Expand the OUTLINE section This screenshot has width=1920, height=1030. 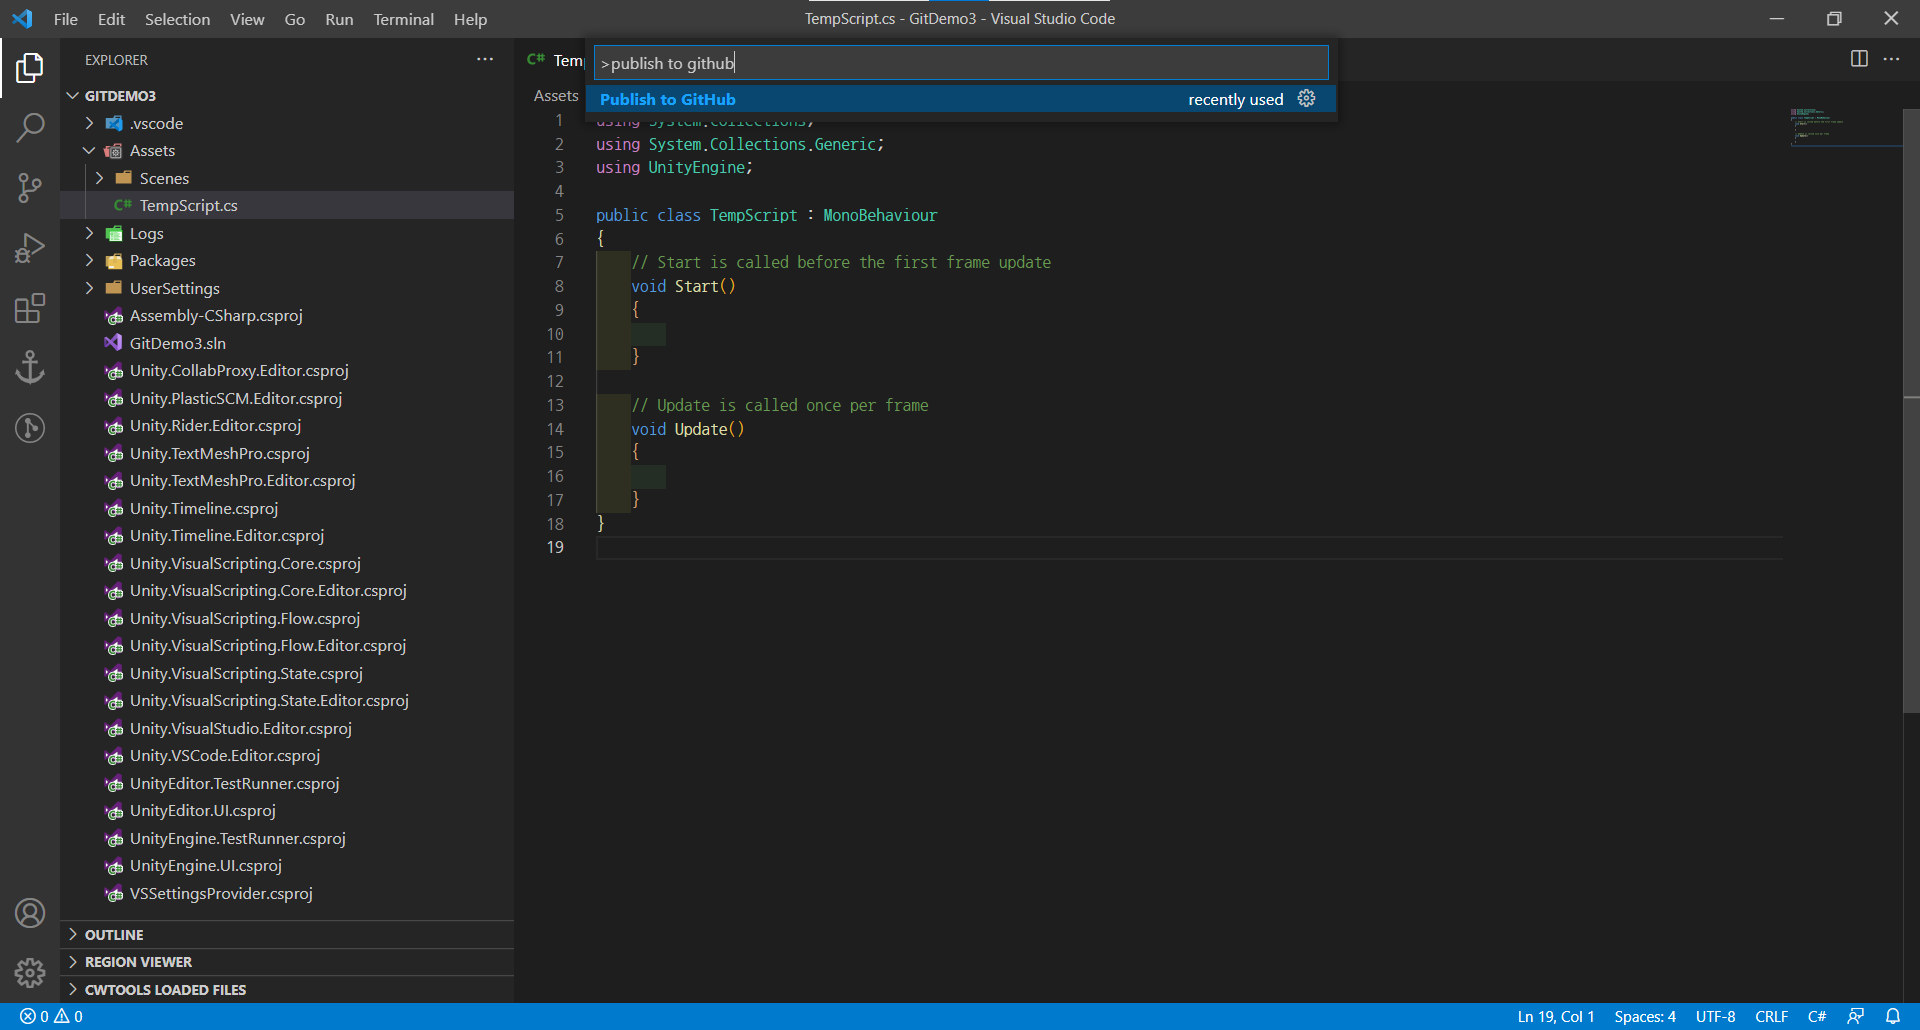[287, 935]
